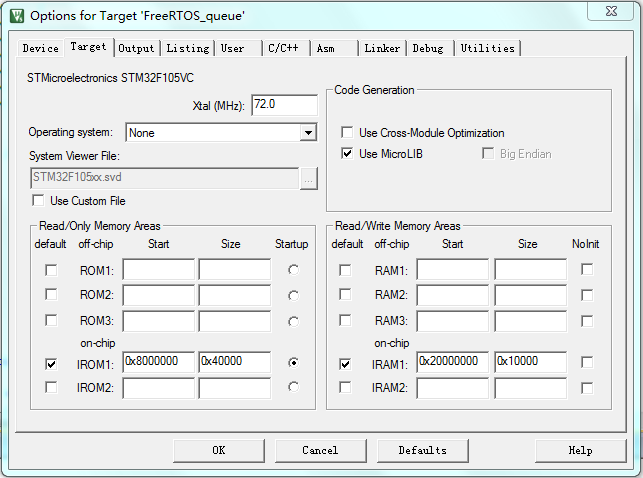Click the ROM1 Start address field
The height and width of the screenshot is (478, 643).
point(159,269)
